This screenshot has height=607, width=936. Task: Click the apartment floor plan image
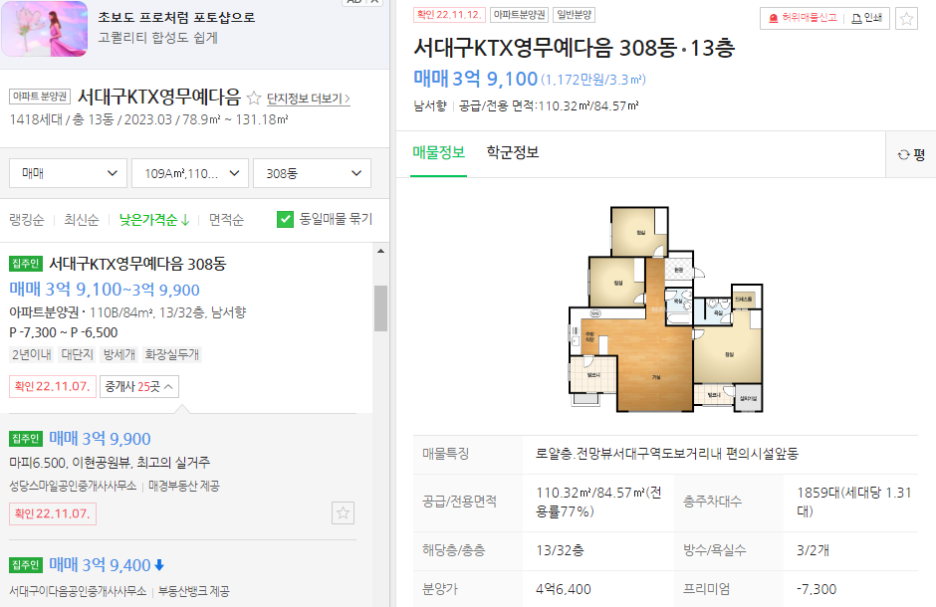coord(666,309)
